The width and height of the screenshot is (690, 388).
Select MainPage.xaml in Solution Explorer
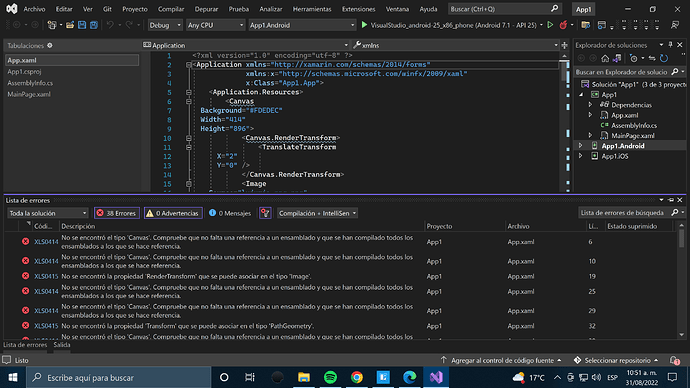pos(632,135)
